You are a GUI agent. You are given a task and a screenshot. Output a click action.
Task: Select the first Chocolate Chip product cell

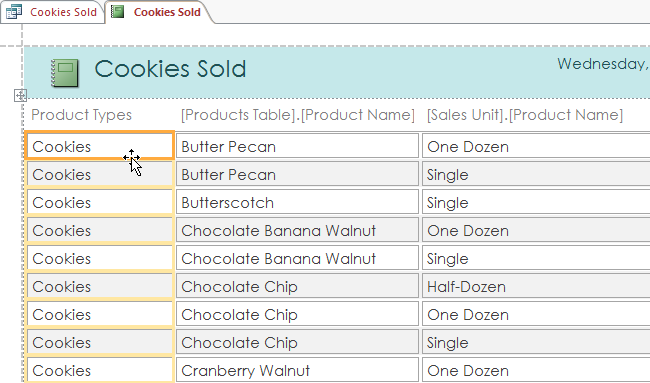point(297,286)
